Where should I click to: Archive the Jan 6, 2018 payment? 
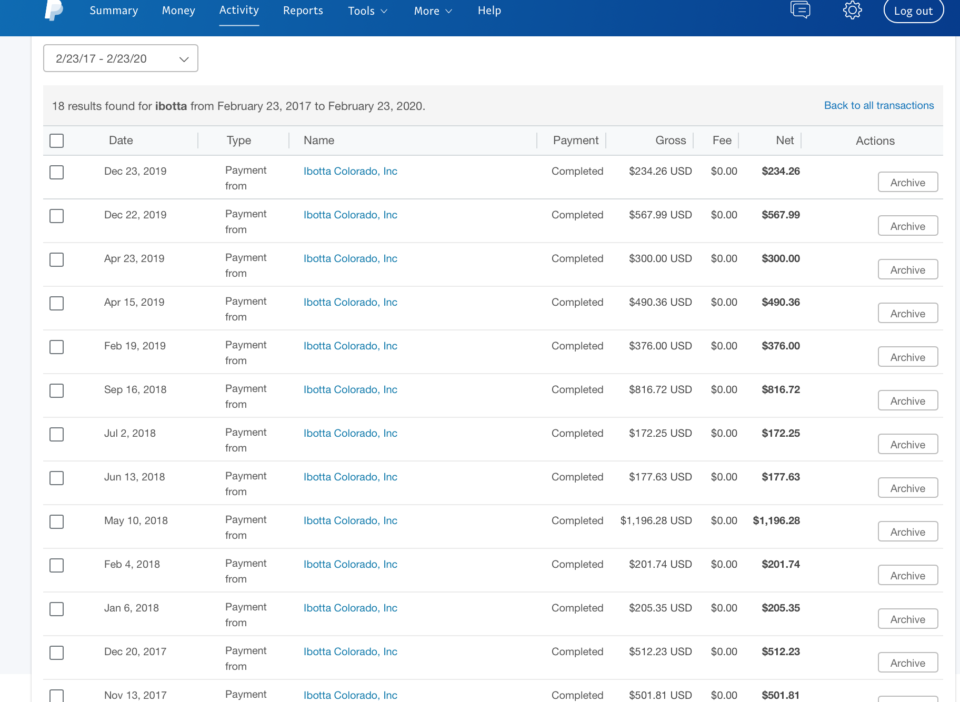pyautogui.click(x=907, y=619)
